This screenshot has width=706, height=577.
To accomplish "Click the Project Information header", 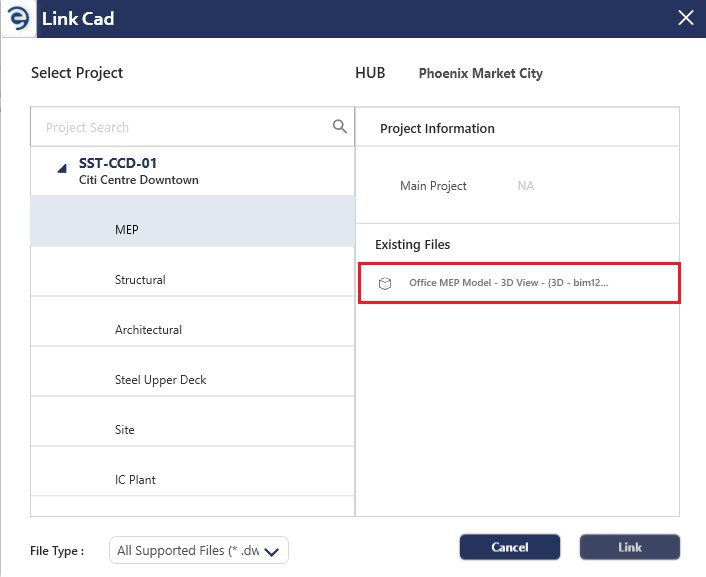I will click(x=437, y=128).
